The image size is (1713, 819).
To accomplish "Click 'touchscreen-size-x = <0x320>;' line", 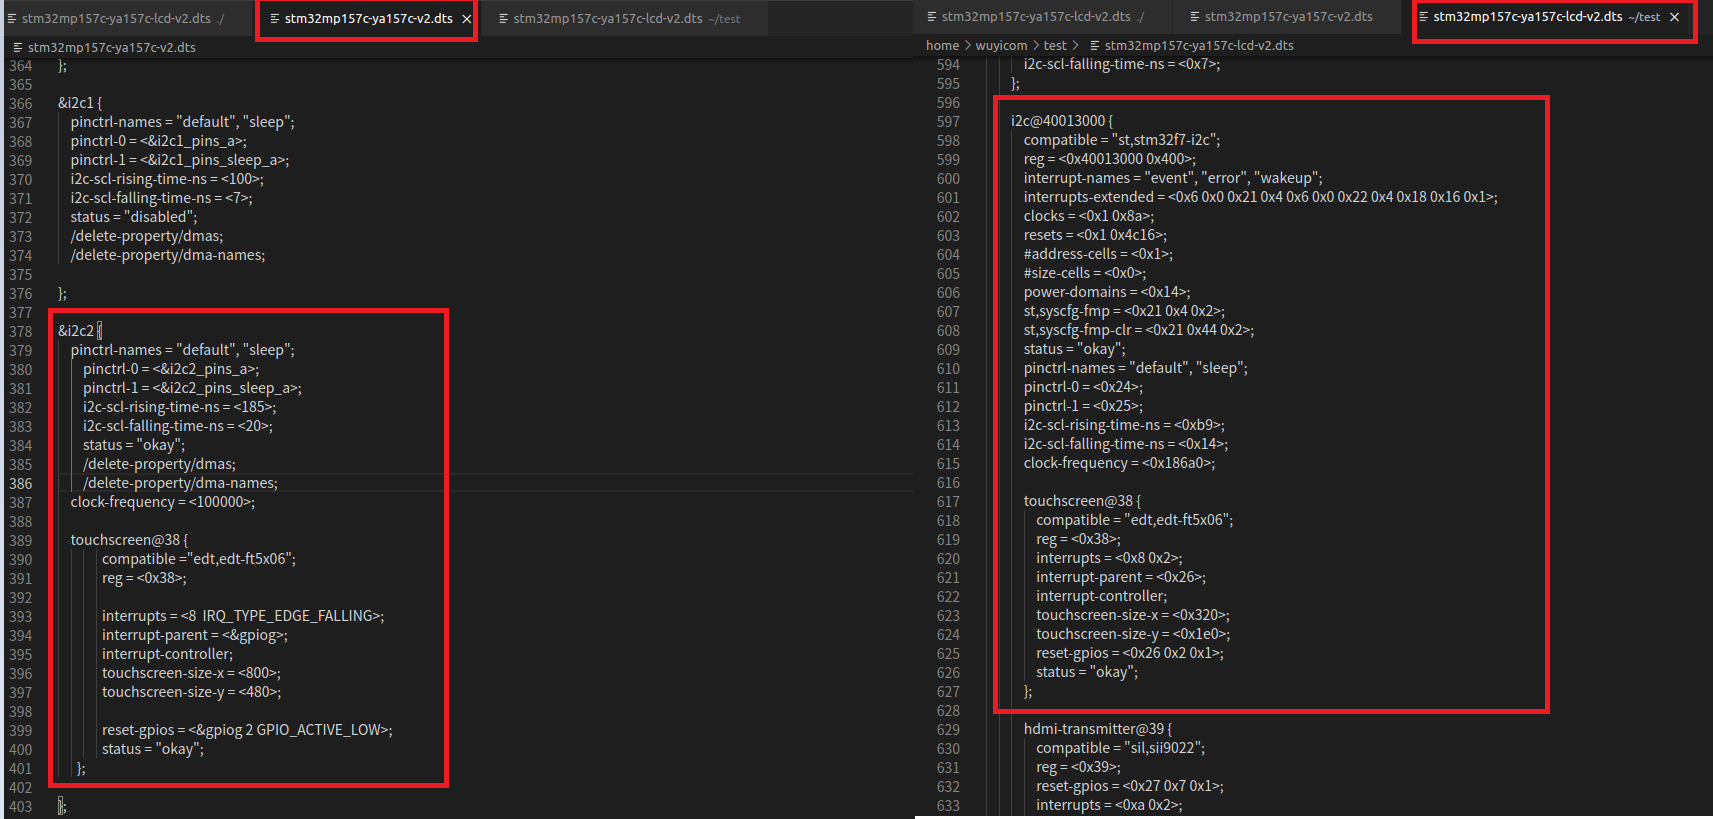I will coord(1133,615).
